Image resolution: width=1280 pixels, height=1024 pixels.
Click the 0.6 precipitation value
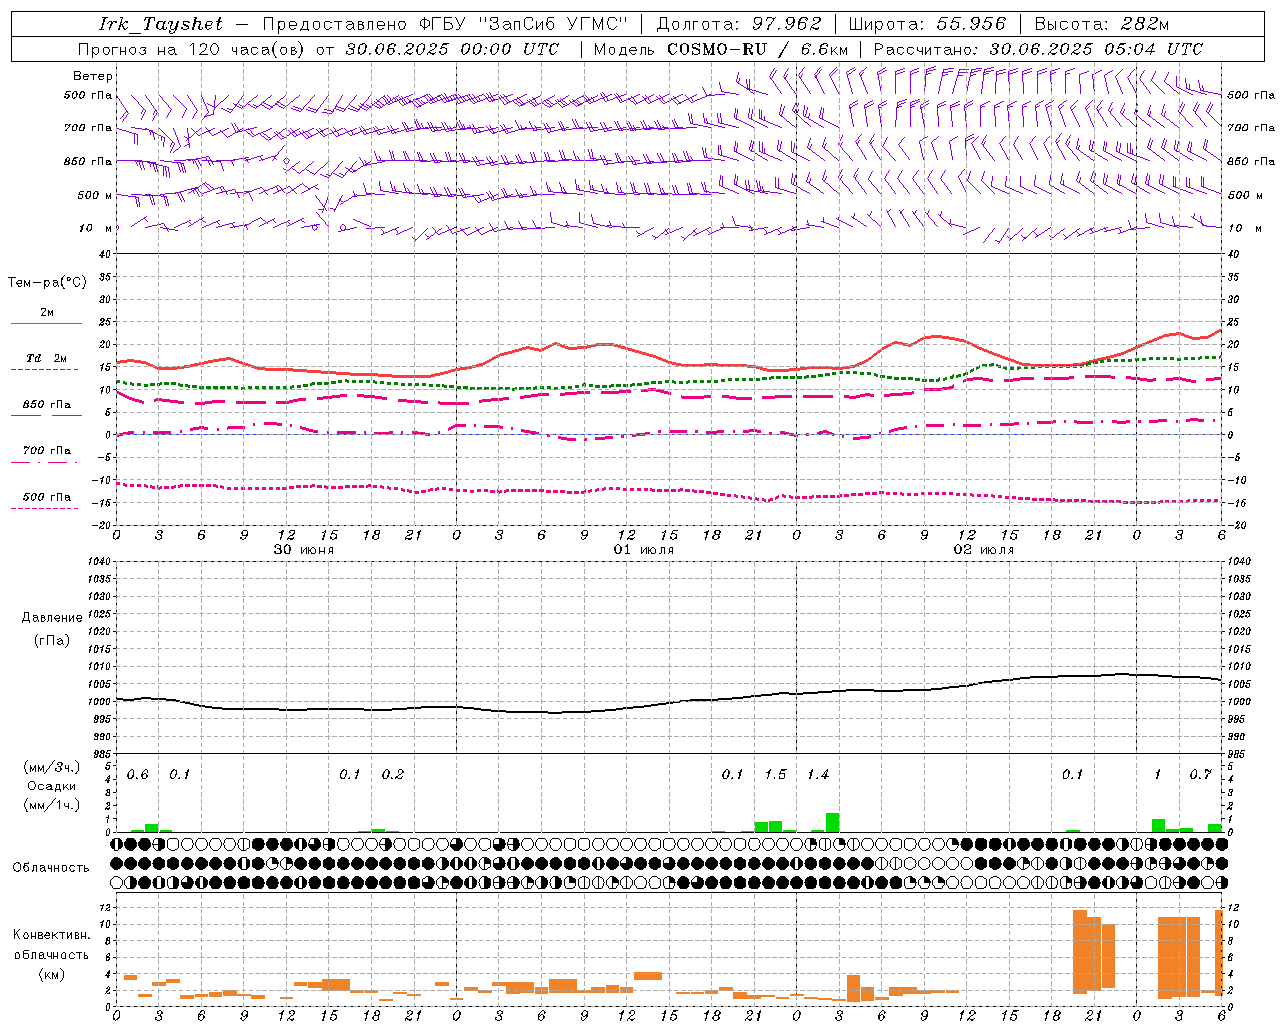(x=138, y=775)
